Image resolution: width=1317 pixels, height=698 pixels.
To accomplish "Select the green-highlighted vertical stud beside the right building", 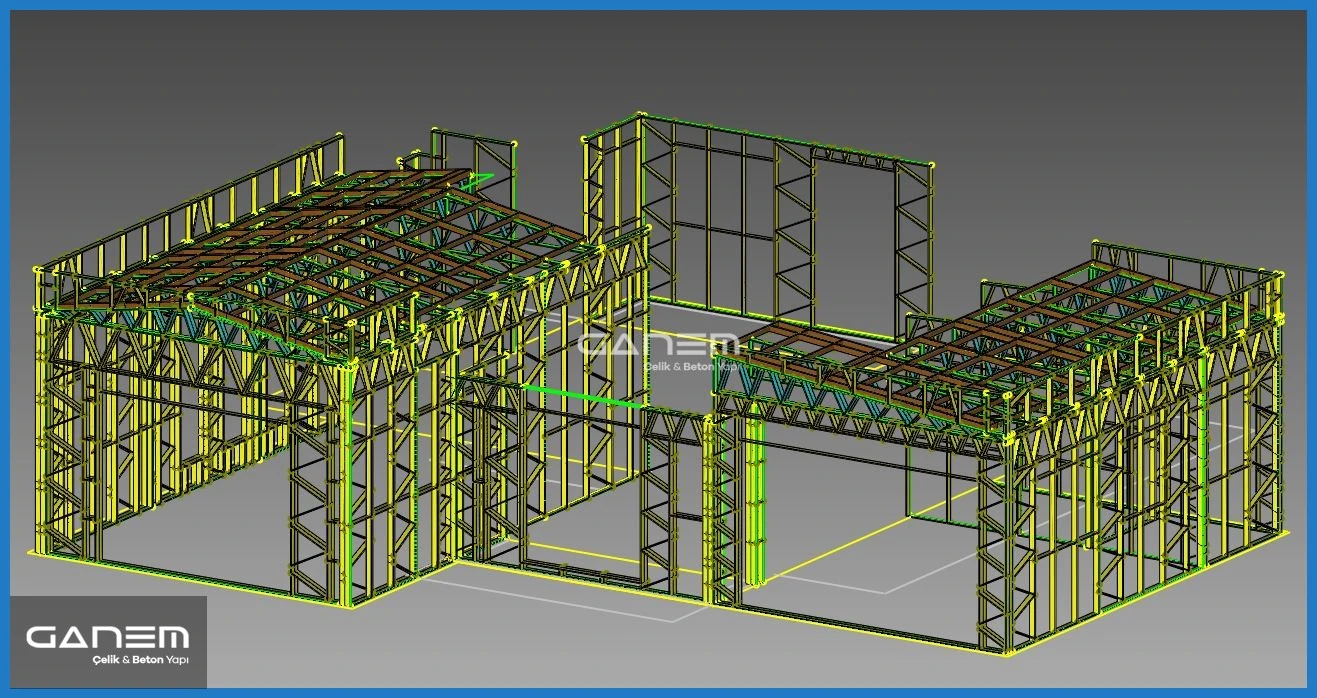I will click(756, 500).
